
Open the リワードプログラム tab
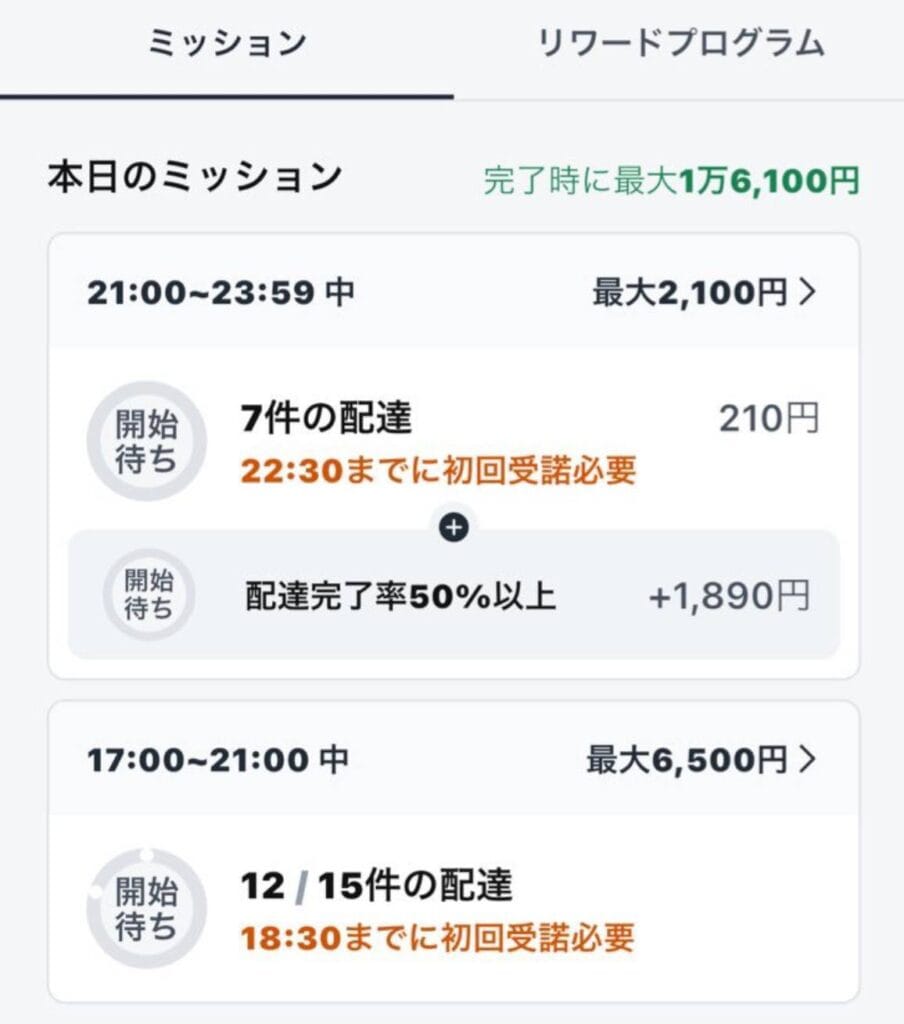[681, 44]
